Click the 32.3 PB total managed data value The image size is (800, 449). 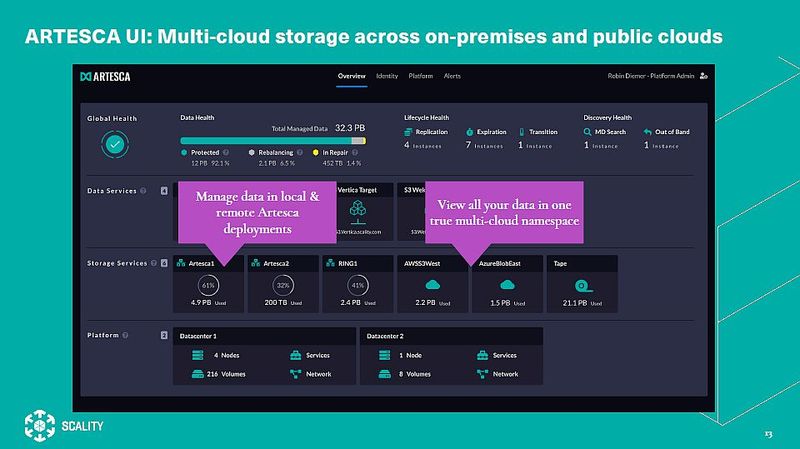point(349,128)
